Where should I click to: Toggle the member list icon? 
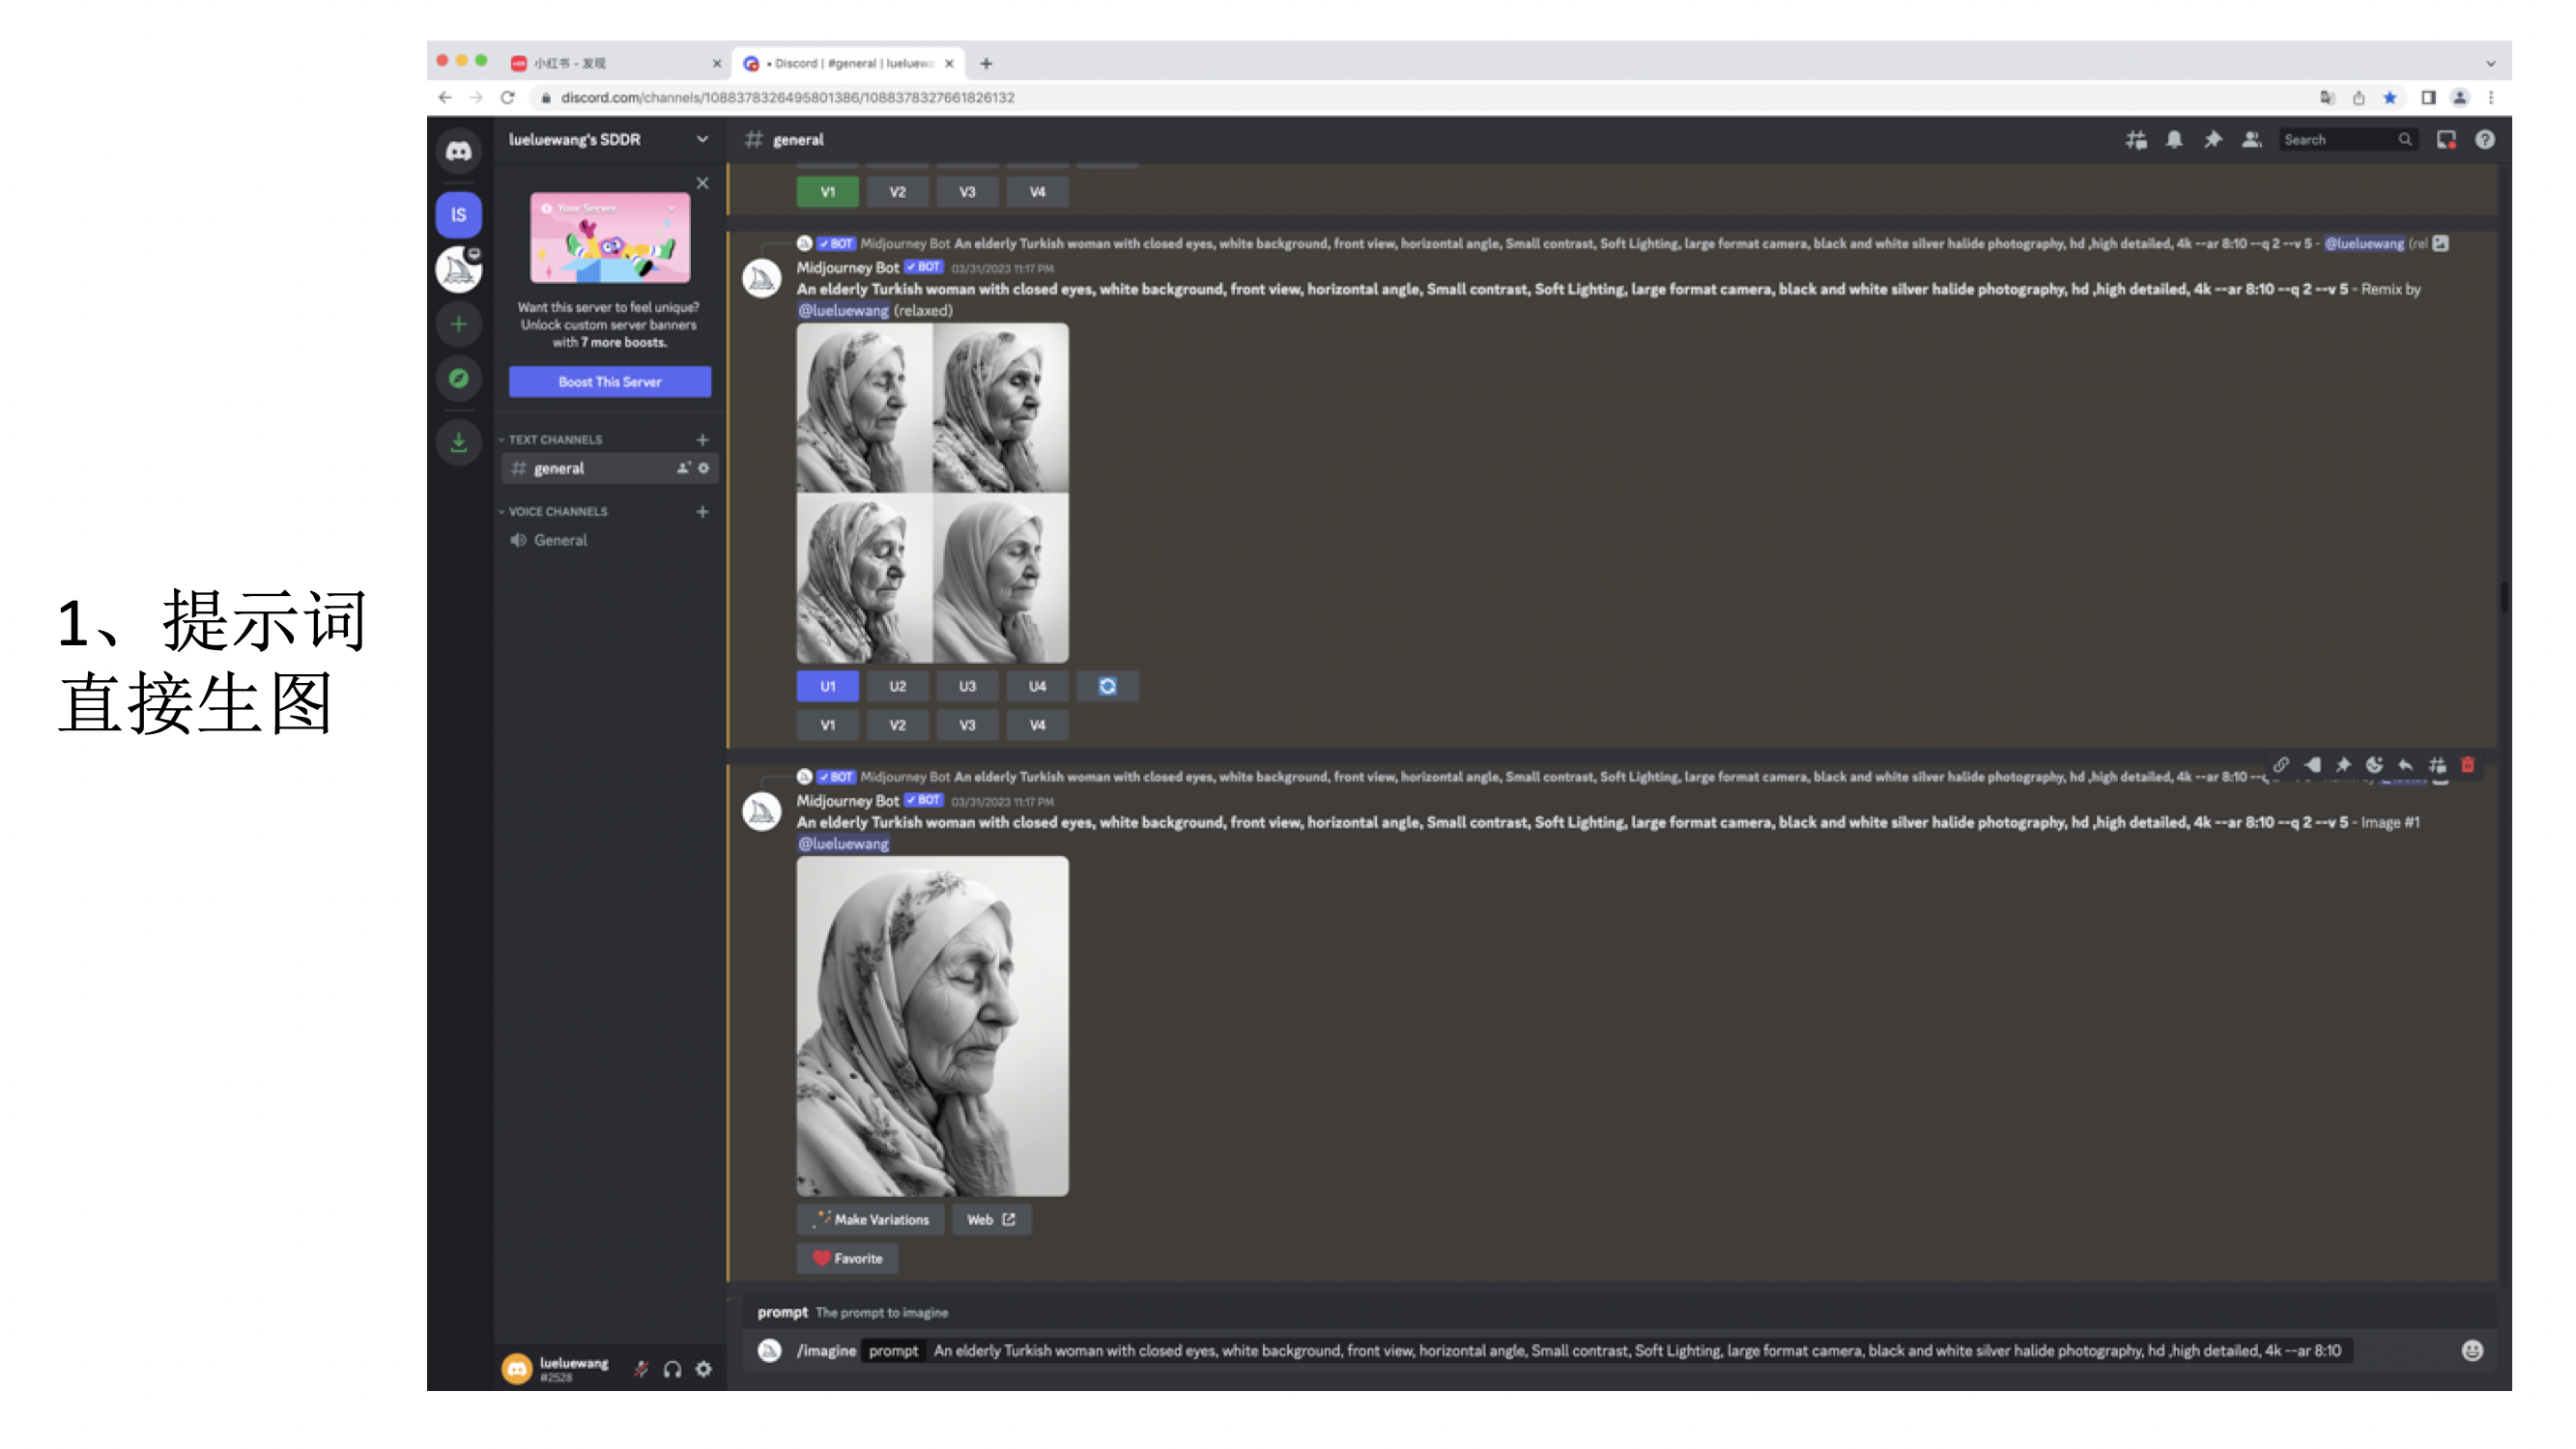(2251, 140)
